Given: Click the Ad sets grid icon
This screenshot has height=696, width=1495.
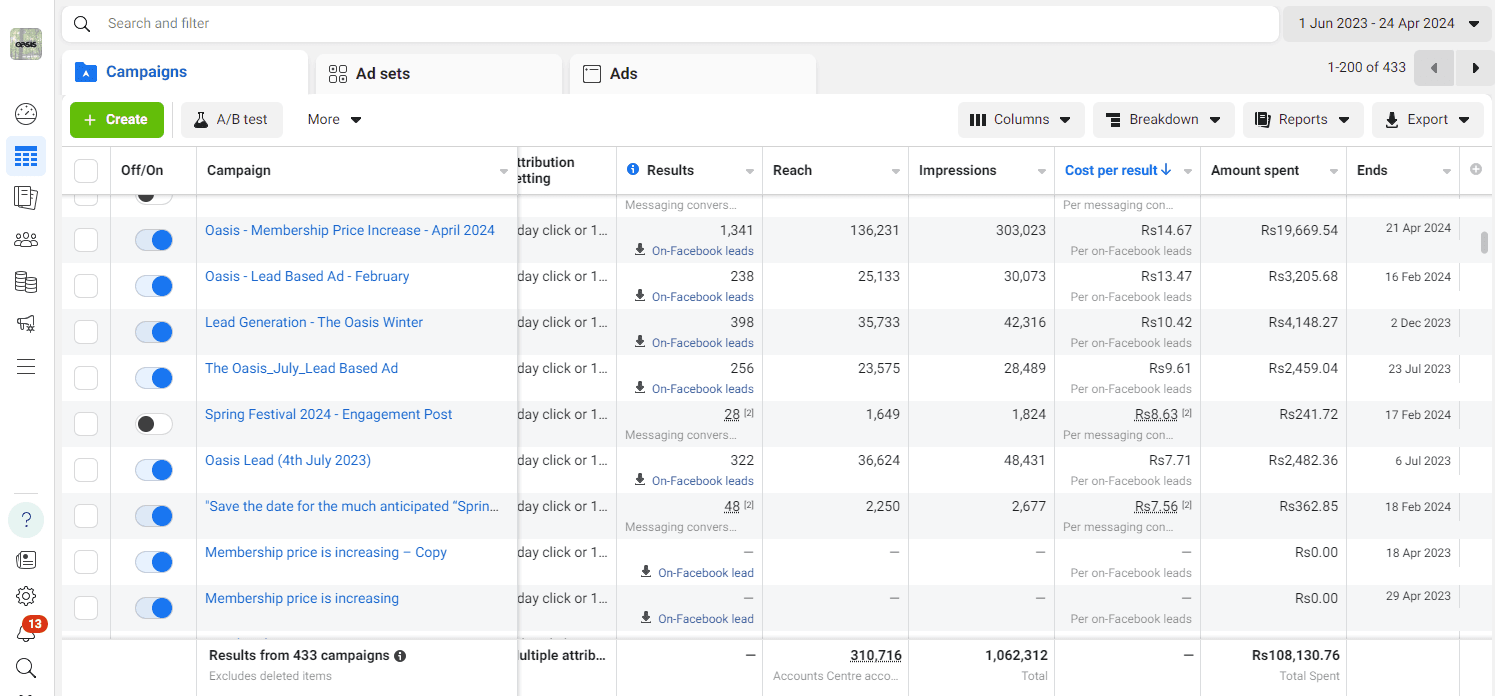Looking at the screenshot, I should 338,74.
